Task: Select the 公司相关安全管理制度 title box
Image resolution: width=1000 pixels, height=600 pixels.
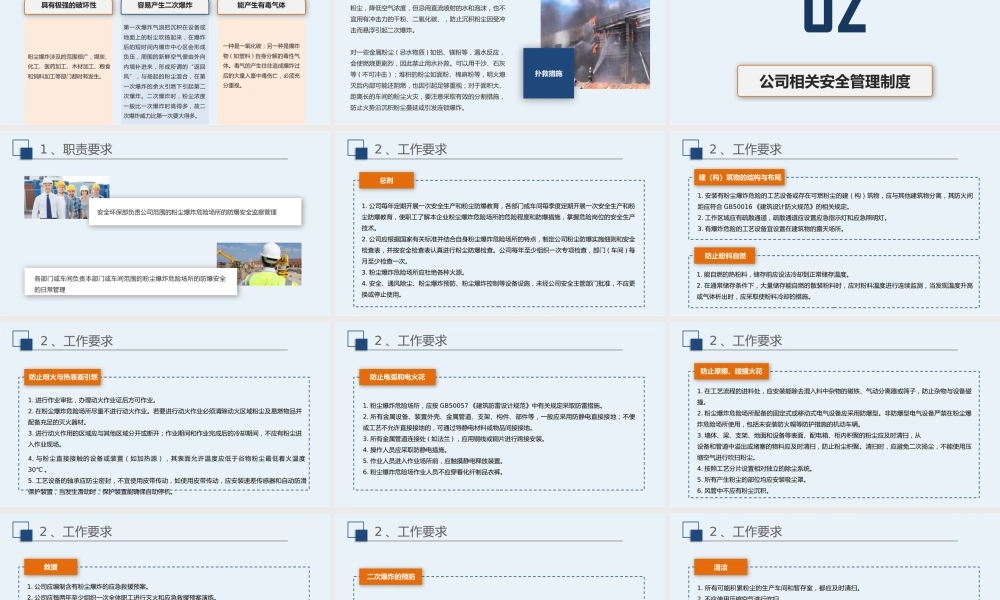Action: click(835, 81)
